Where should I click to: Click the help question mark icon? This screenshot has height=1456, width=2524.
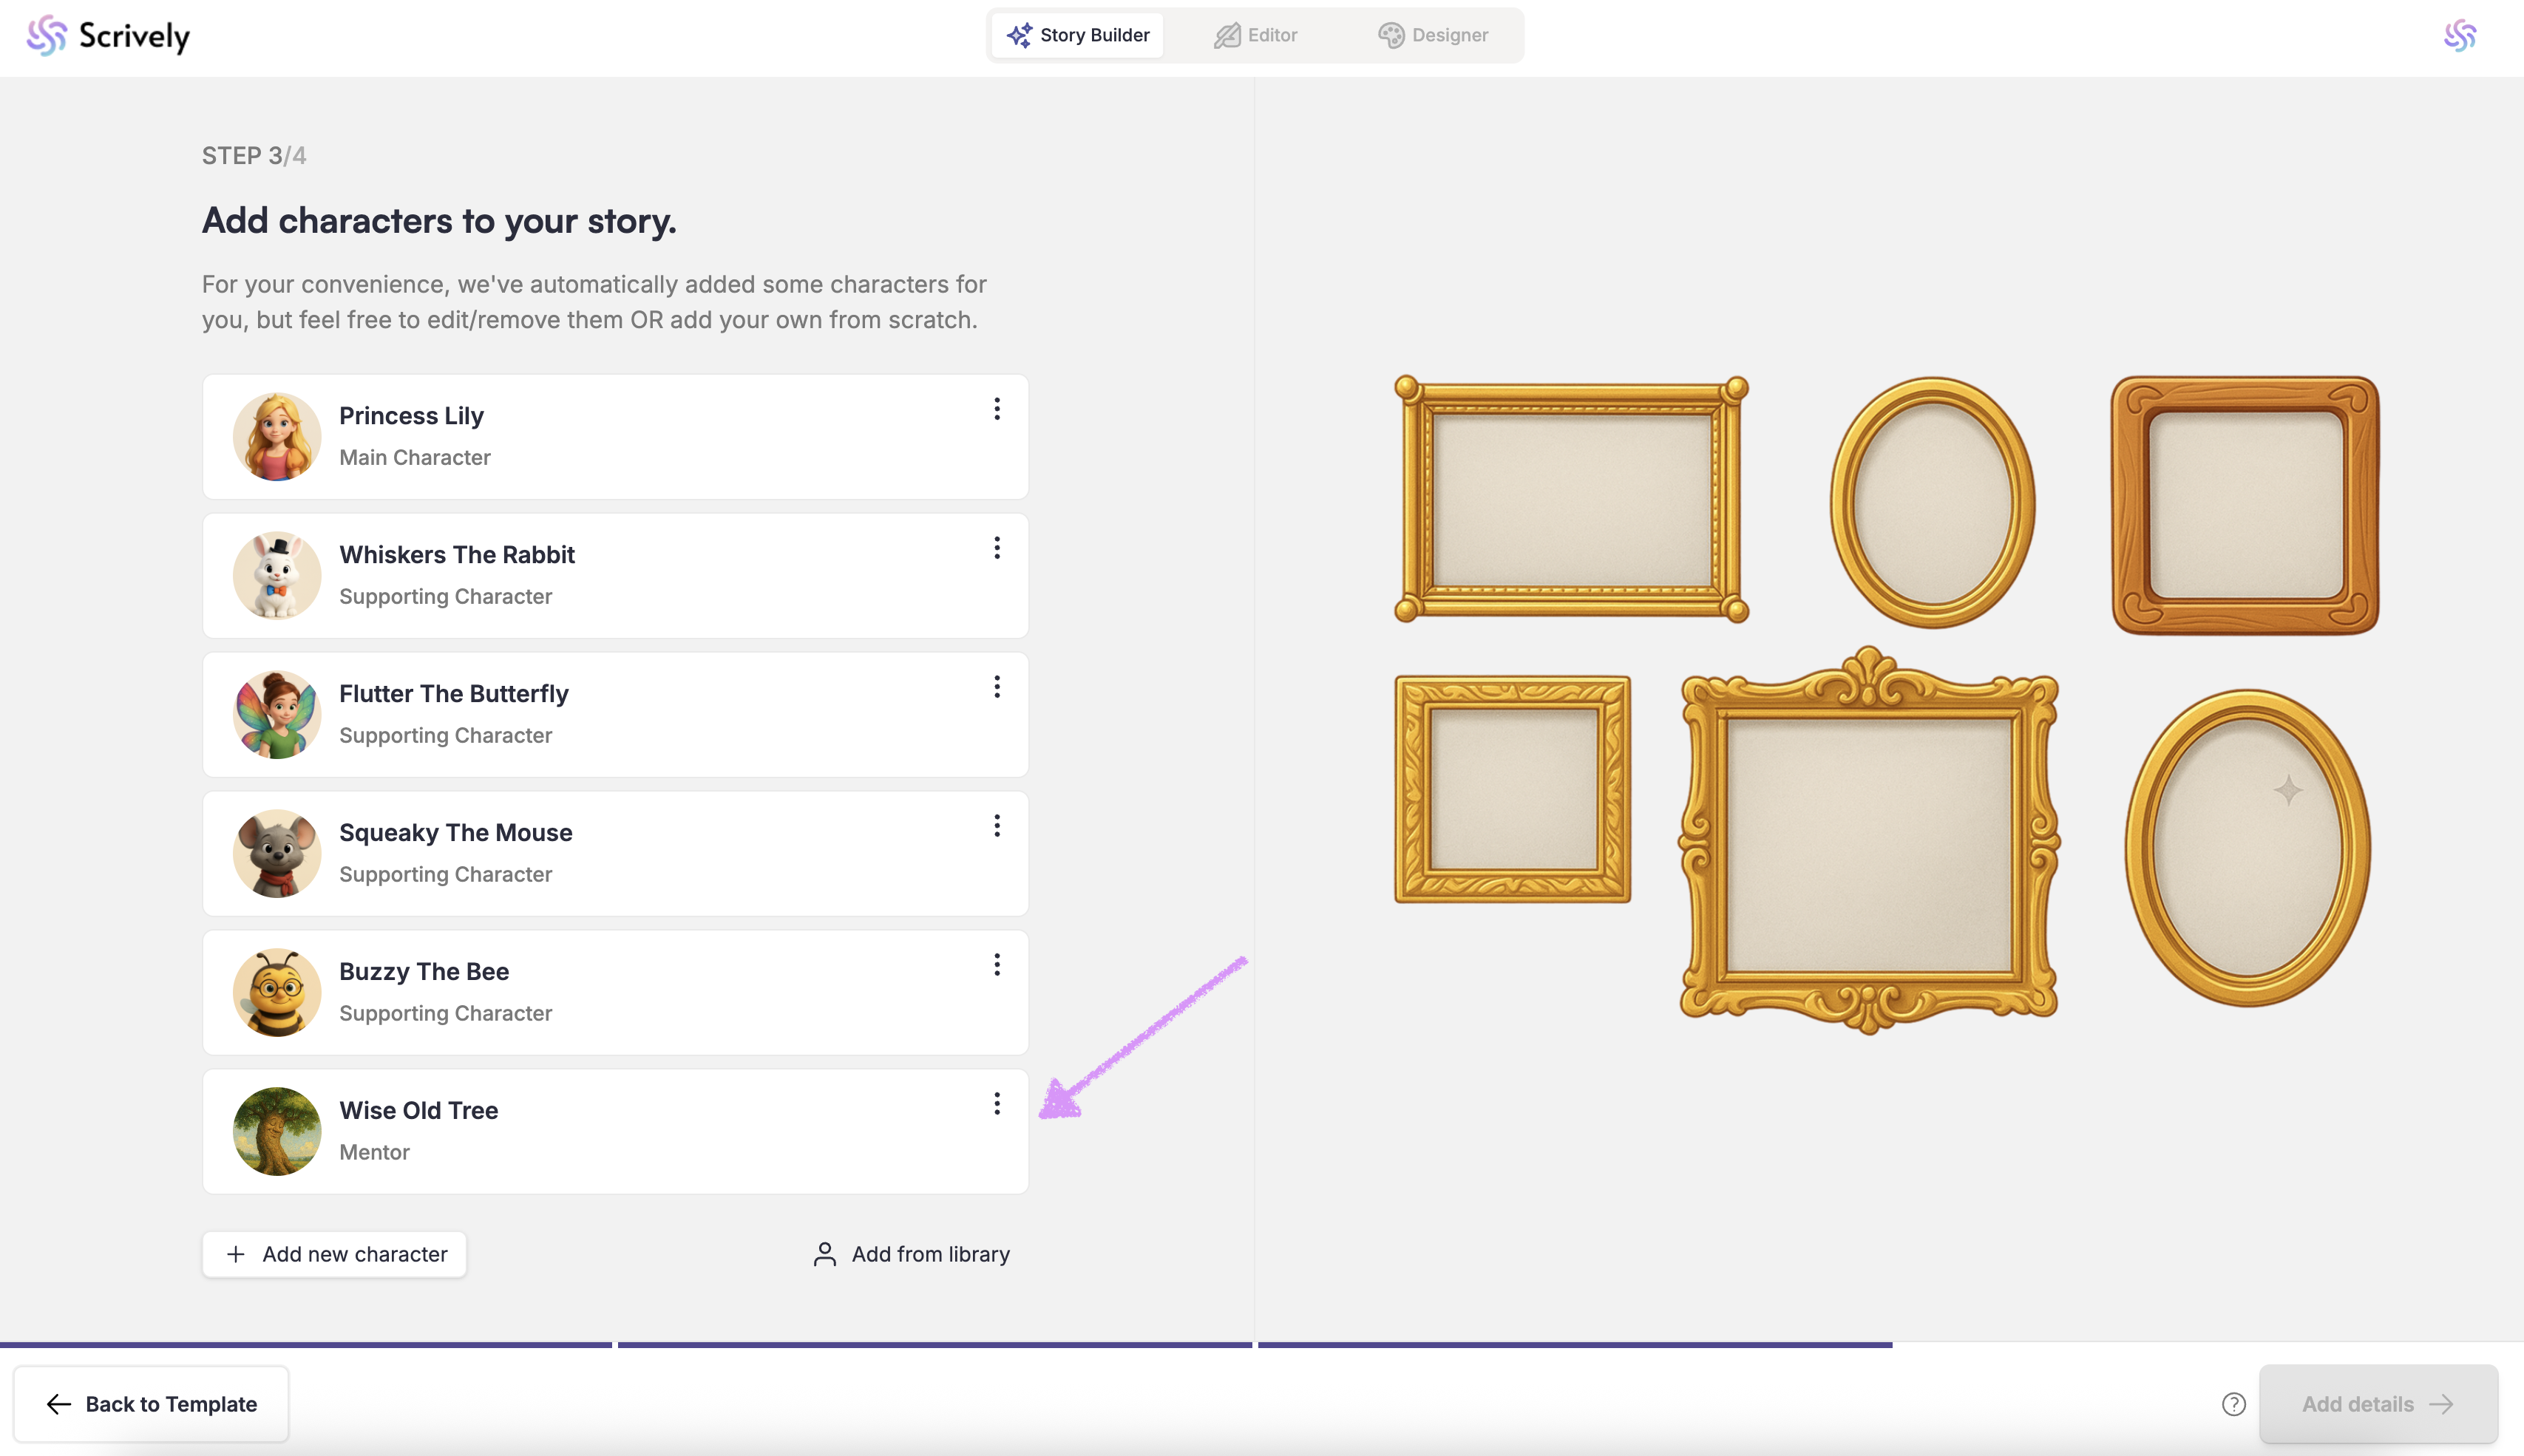2233,1404
